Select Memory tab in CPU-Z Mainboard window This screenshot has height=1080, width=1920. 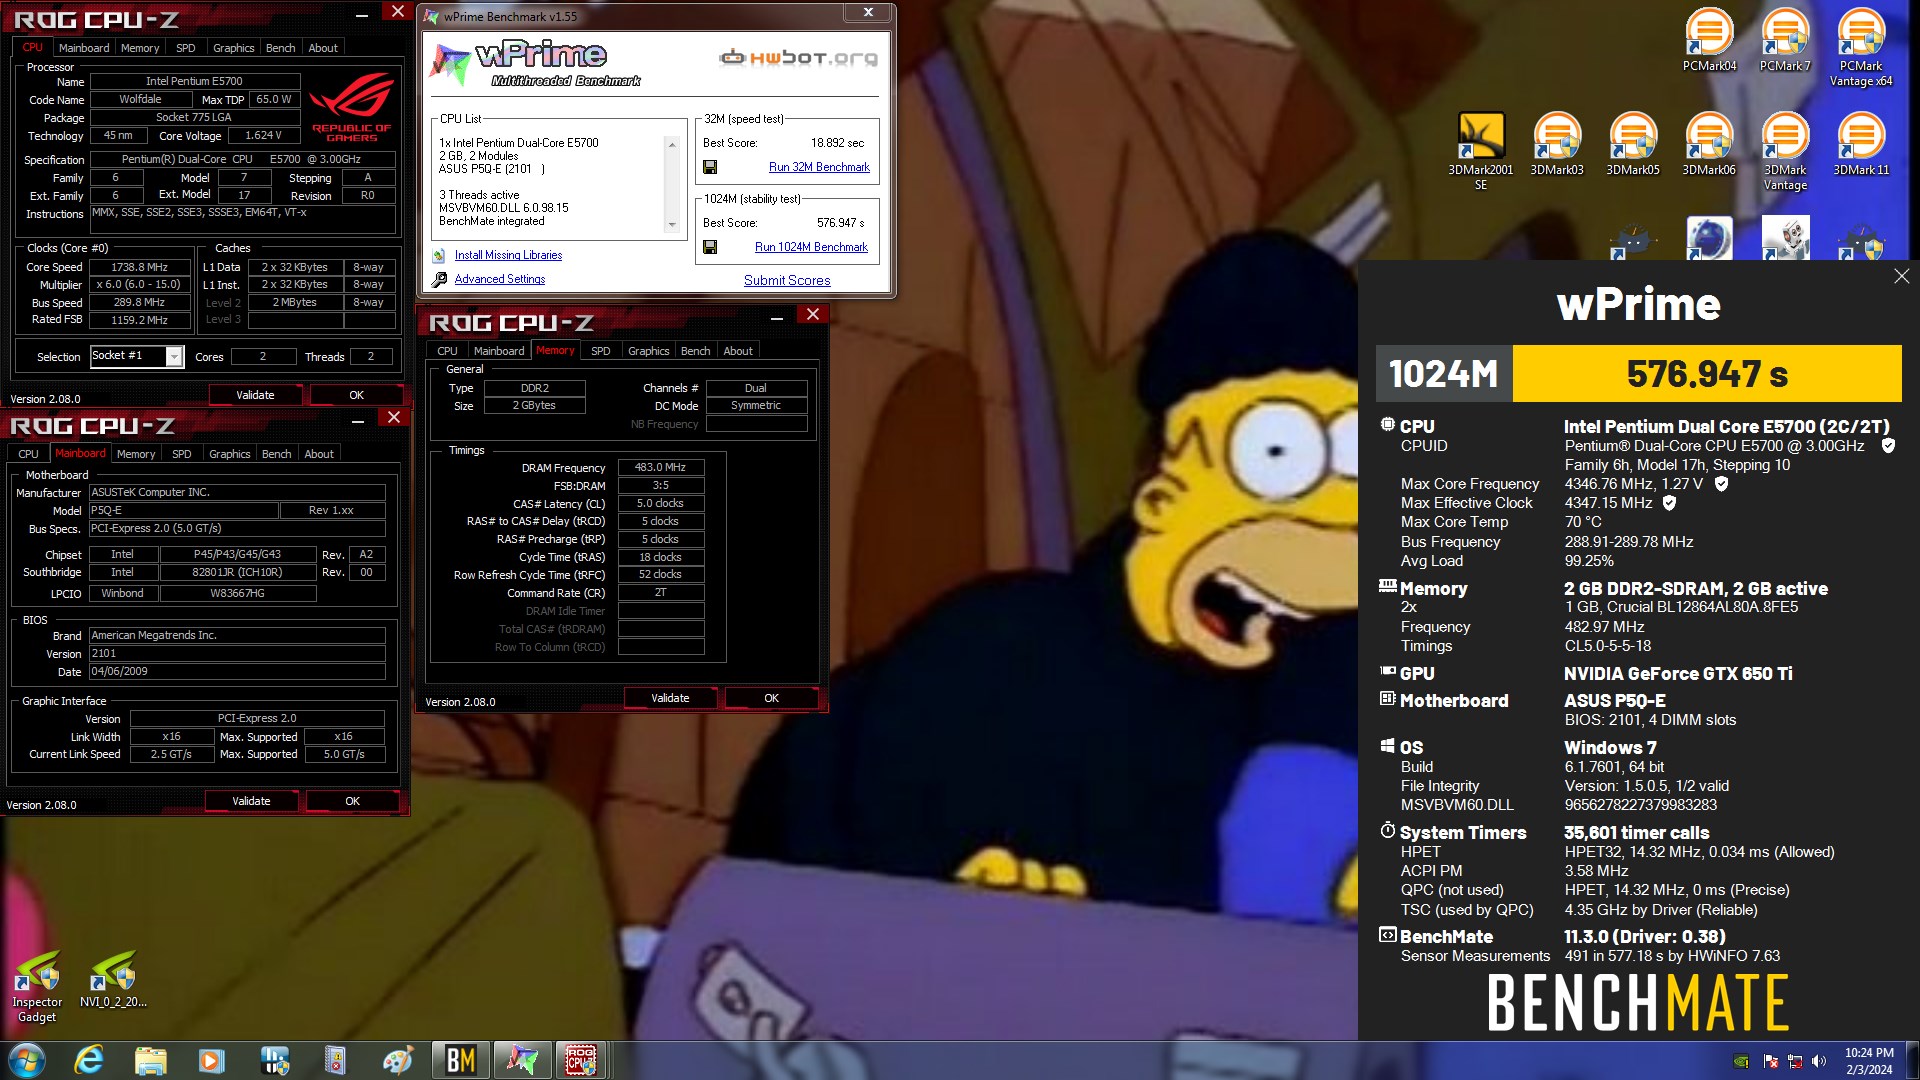(x=136, y=454)
